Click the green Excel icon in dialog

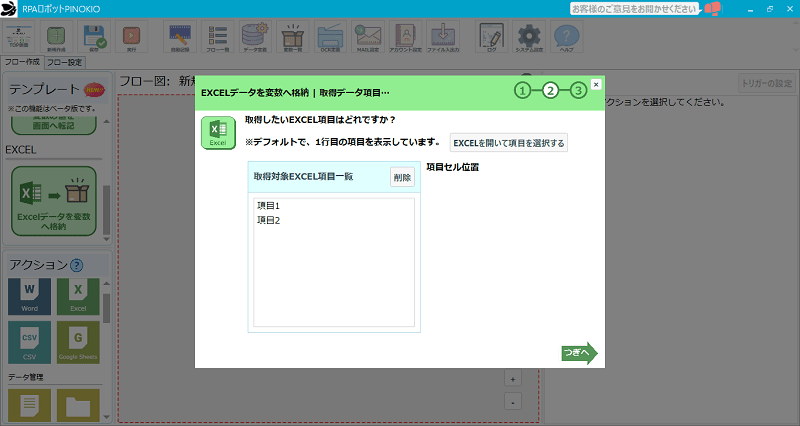coord(218,133)
